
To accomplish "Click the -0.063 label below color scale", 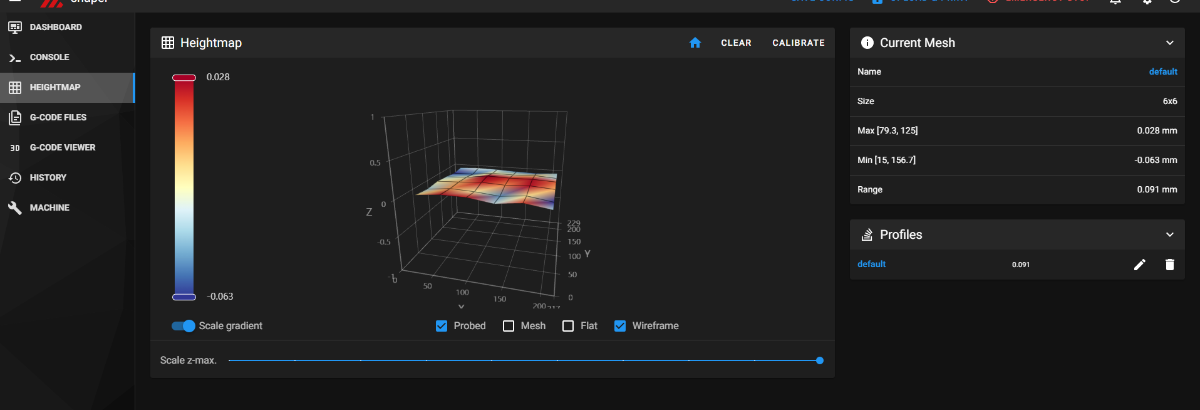I will [220, 296].
